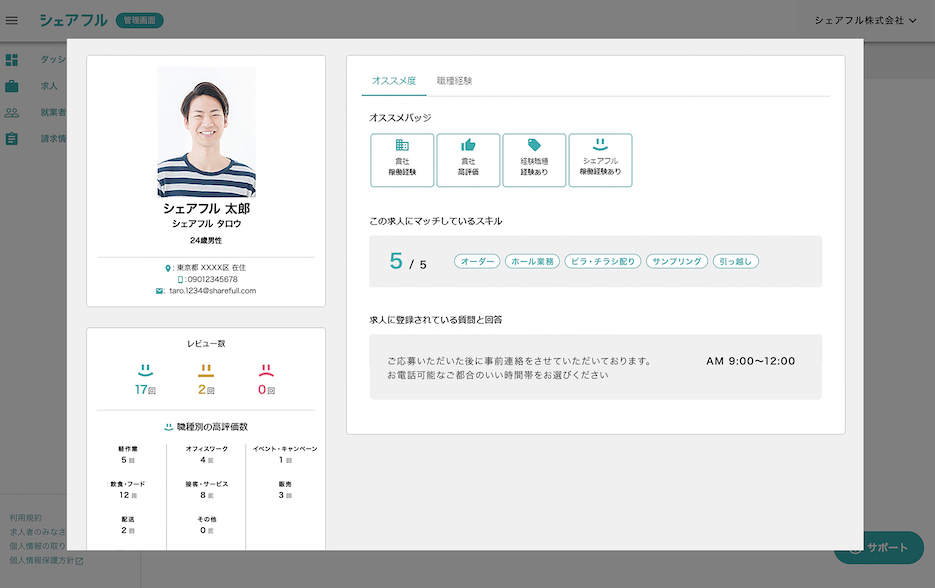Viewport: 935px width, 588px height.
Task: Expand the シェアフル株式会社 account dropdown
Action: 865,20
